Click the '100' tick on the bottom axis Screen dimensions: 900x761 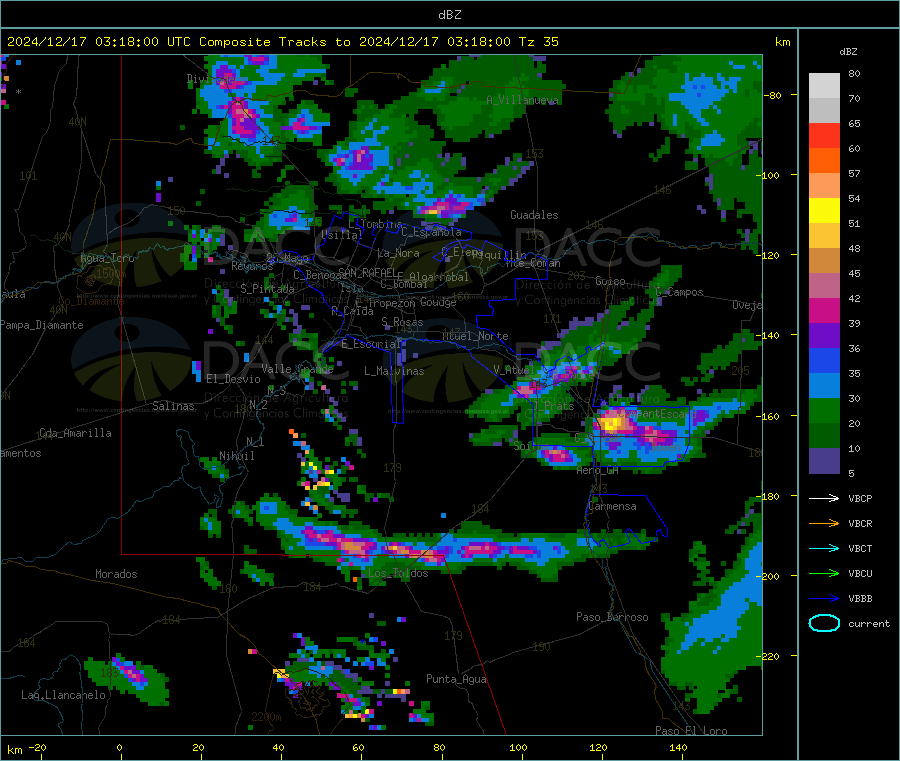[518, 747]
